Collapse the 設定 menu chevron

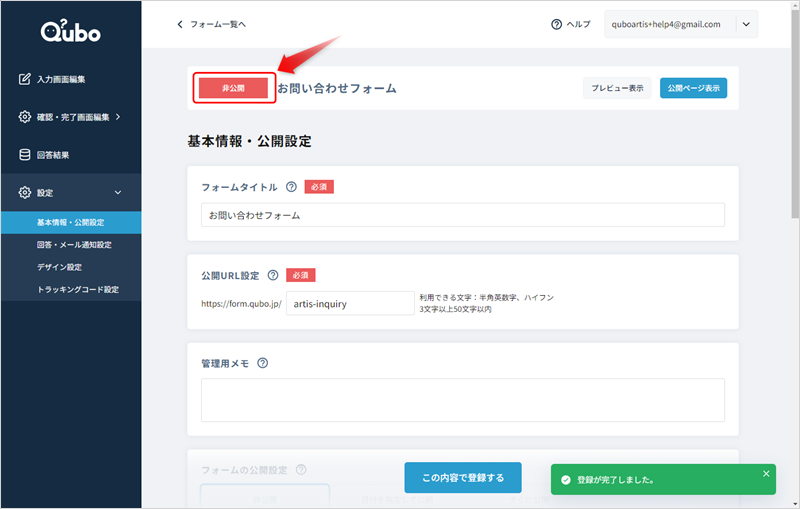[118, 192]
